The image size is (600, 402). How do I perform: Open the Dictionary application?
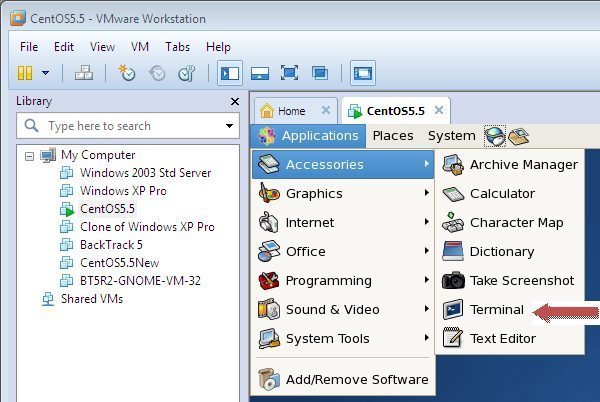click(510, 252)
